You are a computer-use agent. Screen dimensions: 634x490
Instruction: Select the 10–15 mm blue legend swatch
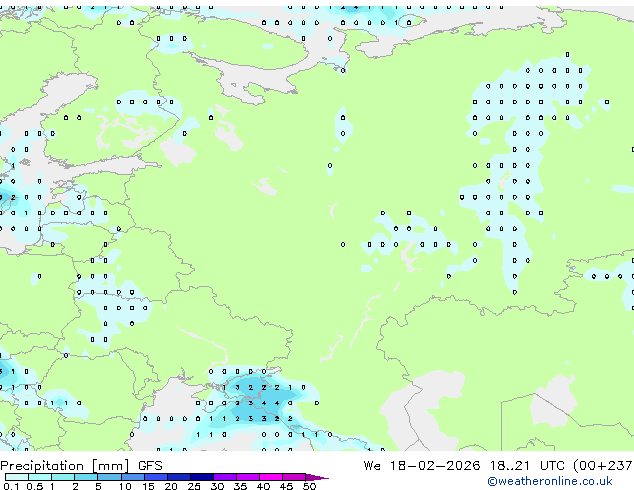tap(133, 477)
